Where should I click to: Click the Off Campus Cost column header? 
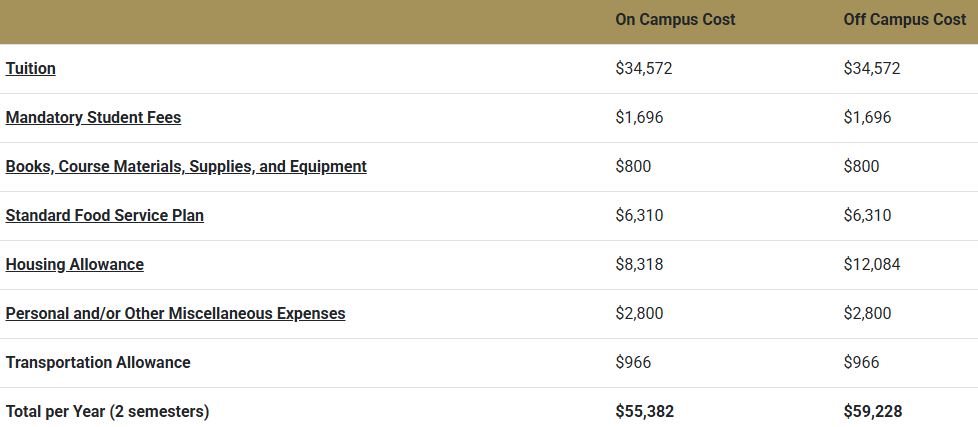pyautogui.click(x=905, y=20)
